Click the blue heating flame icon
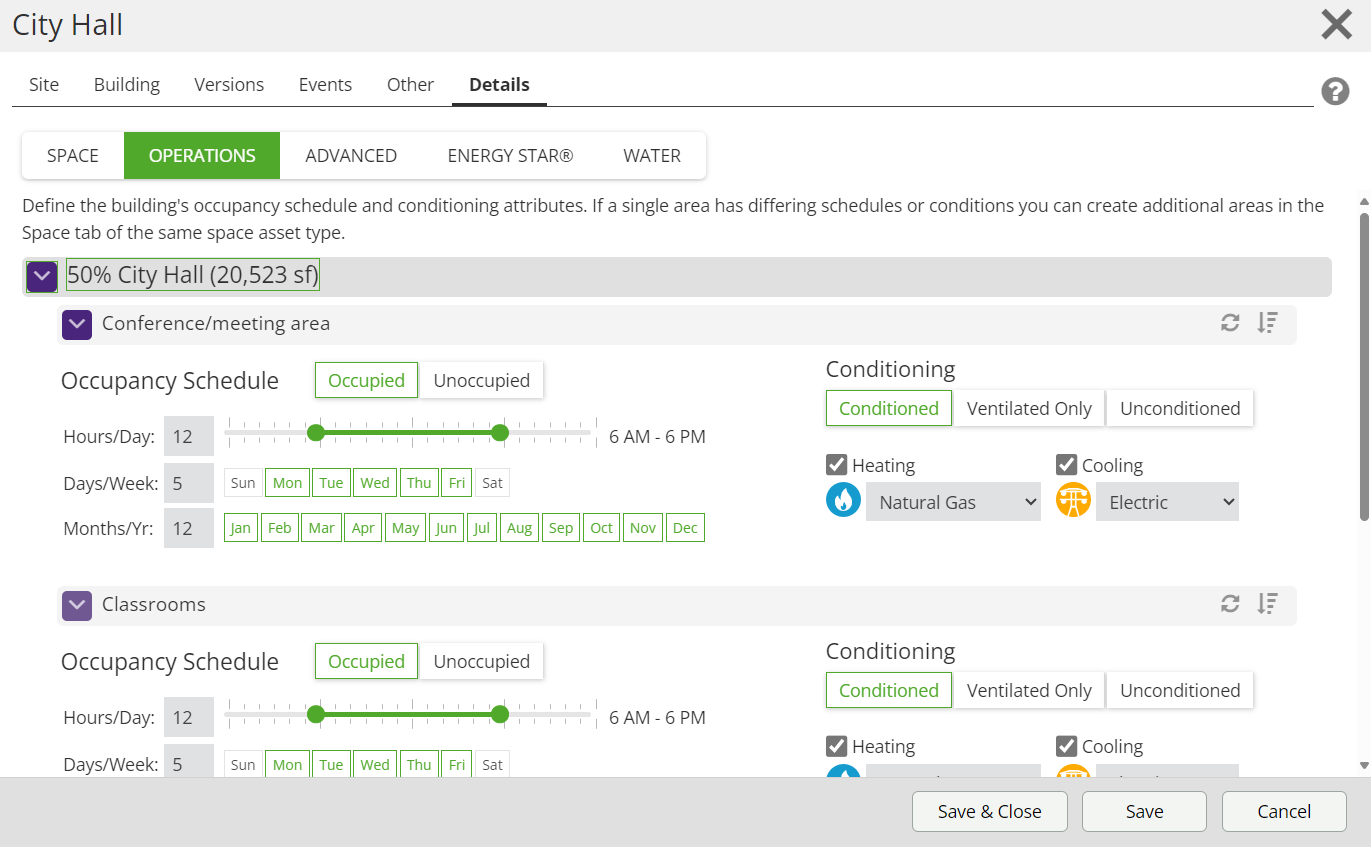 pyautogui.click(x=843, y=501)
